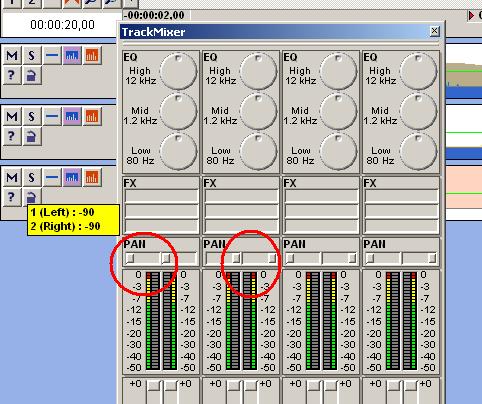Click the blue mixer icon on second track
Viewport: 482px width, 404px height.
(x=72, y=116)
